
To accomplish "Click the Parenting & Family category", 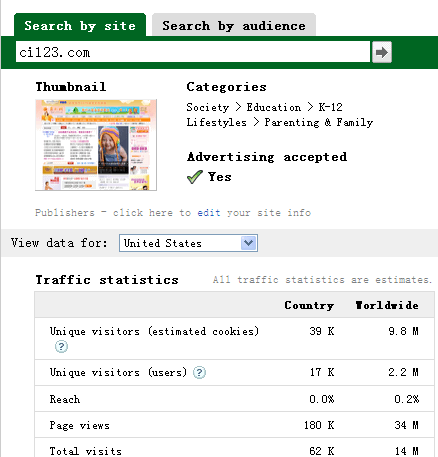I will click(319, 122).
